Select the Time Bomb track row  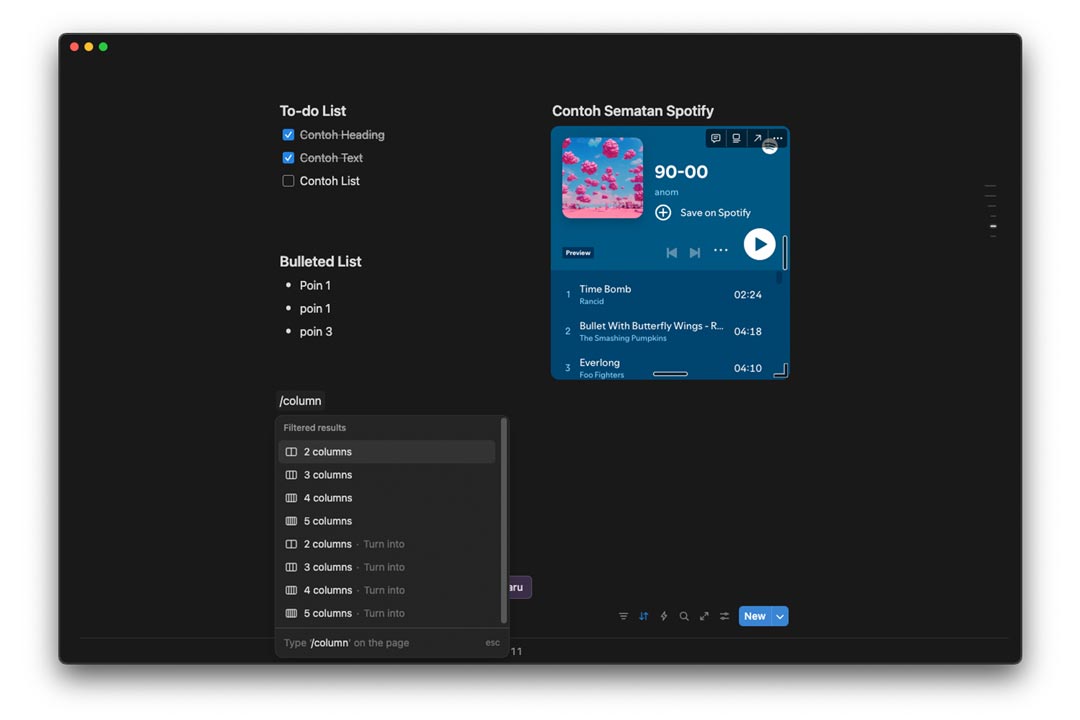665,294
